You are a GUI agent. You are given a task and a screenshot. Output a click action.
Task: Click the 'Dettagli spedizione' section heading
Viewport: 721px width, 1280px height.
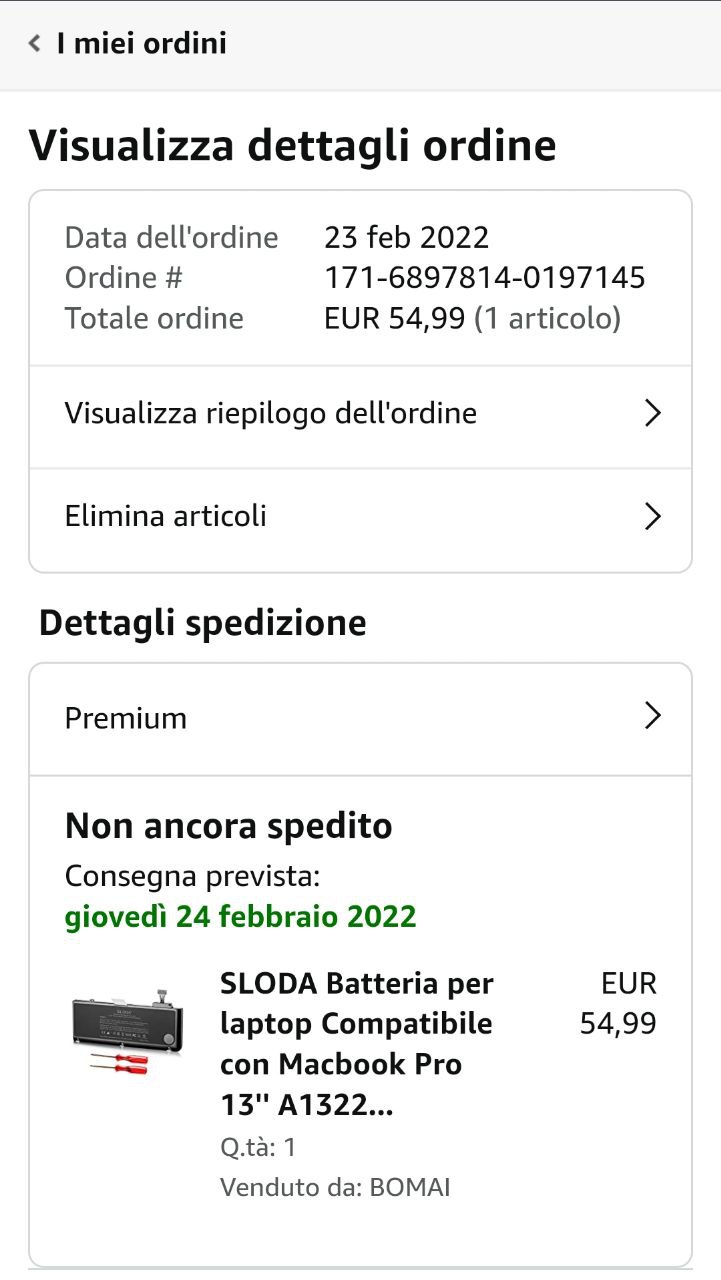pyautogui.click(x=202, y=623)
